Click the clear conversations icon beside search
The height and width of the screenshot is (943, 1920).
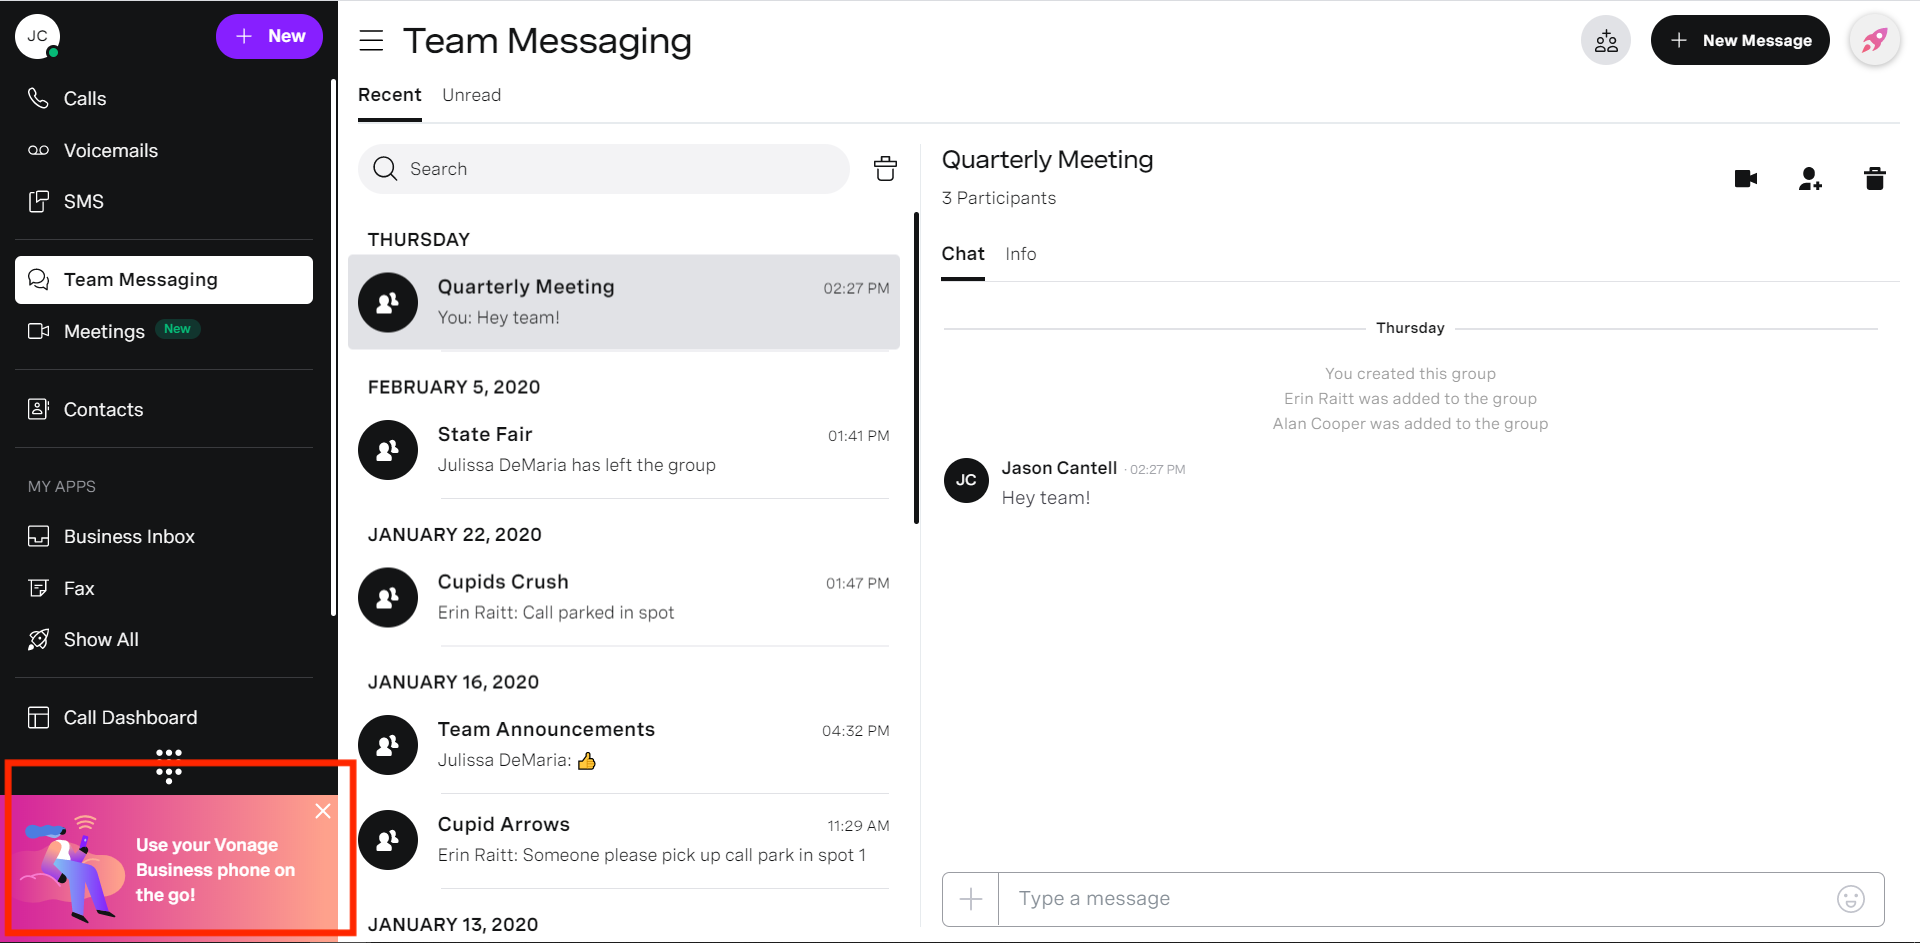885,169
